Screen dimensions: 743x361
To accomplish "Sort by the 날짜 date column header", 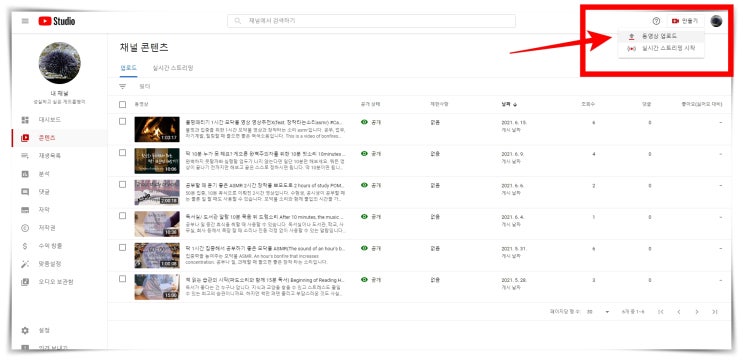I will (509, 104).
